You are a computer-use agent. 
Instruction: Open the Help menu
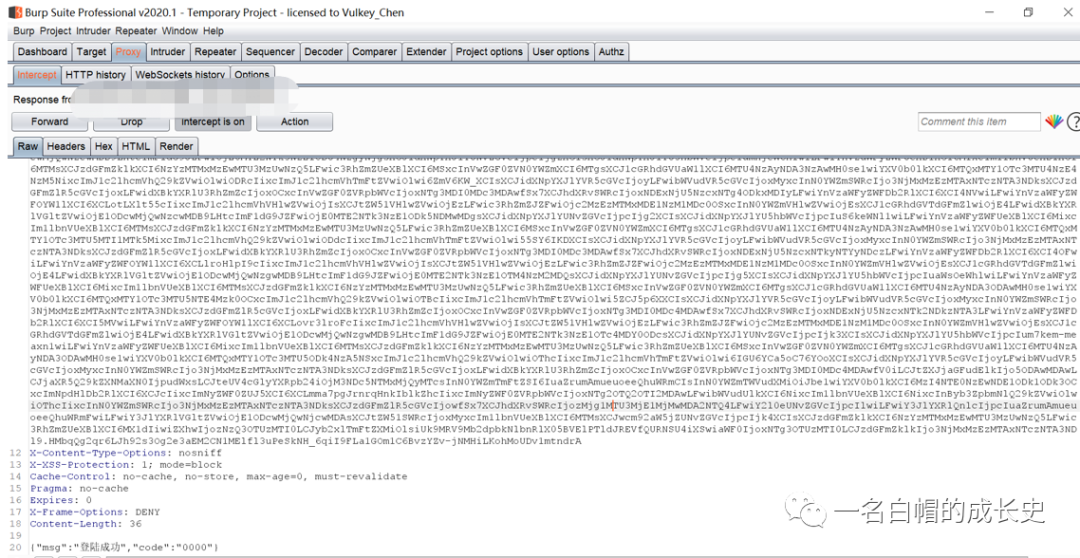[x=214, y=31]
